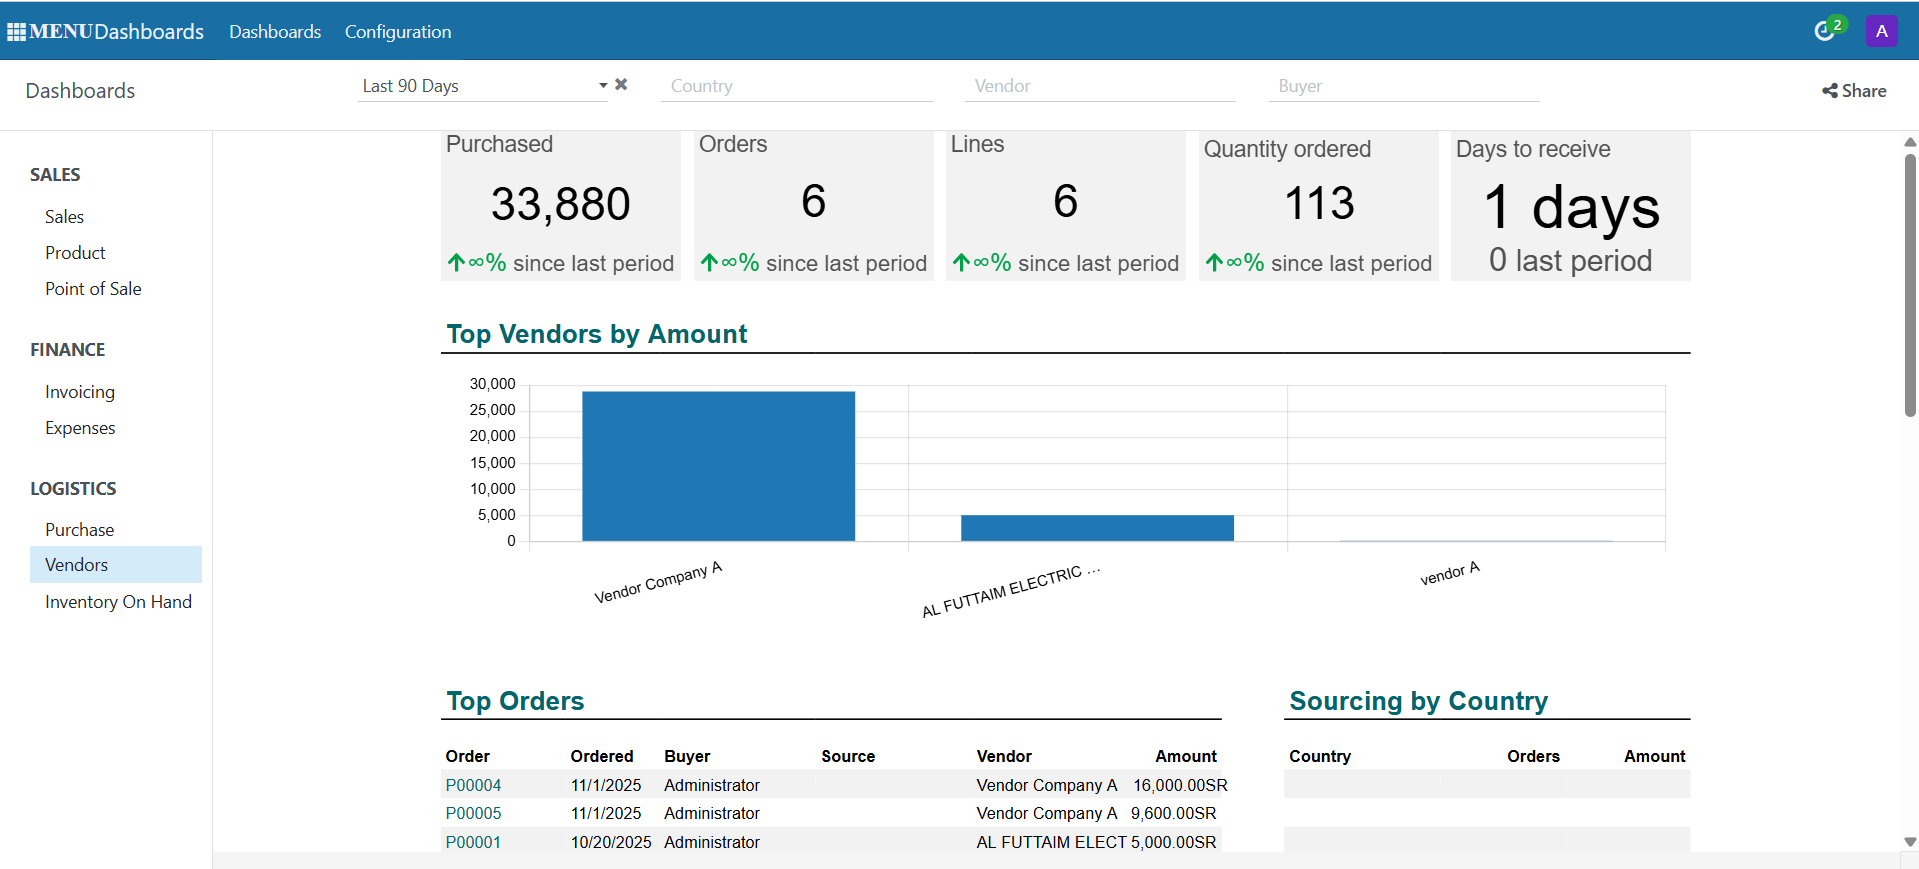Open purchase order P00001 link

click(473, 842)
